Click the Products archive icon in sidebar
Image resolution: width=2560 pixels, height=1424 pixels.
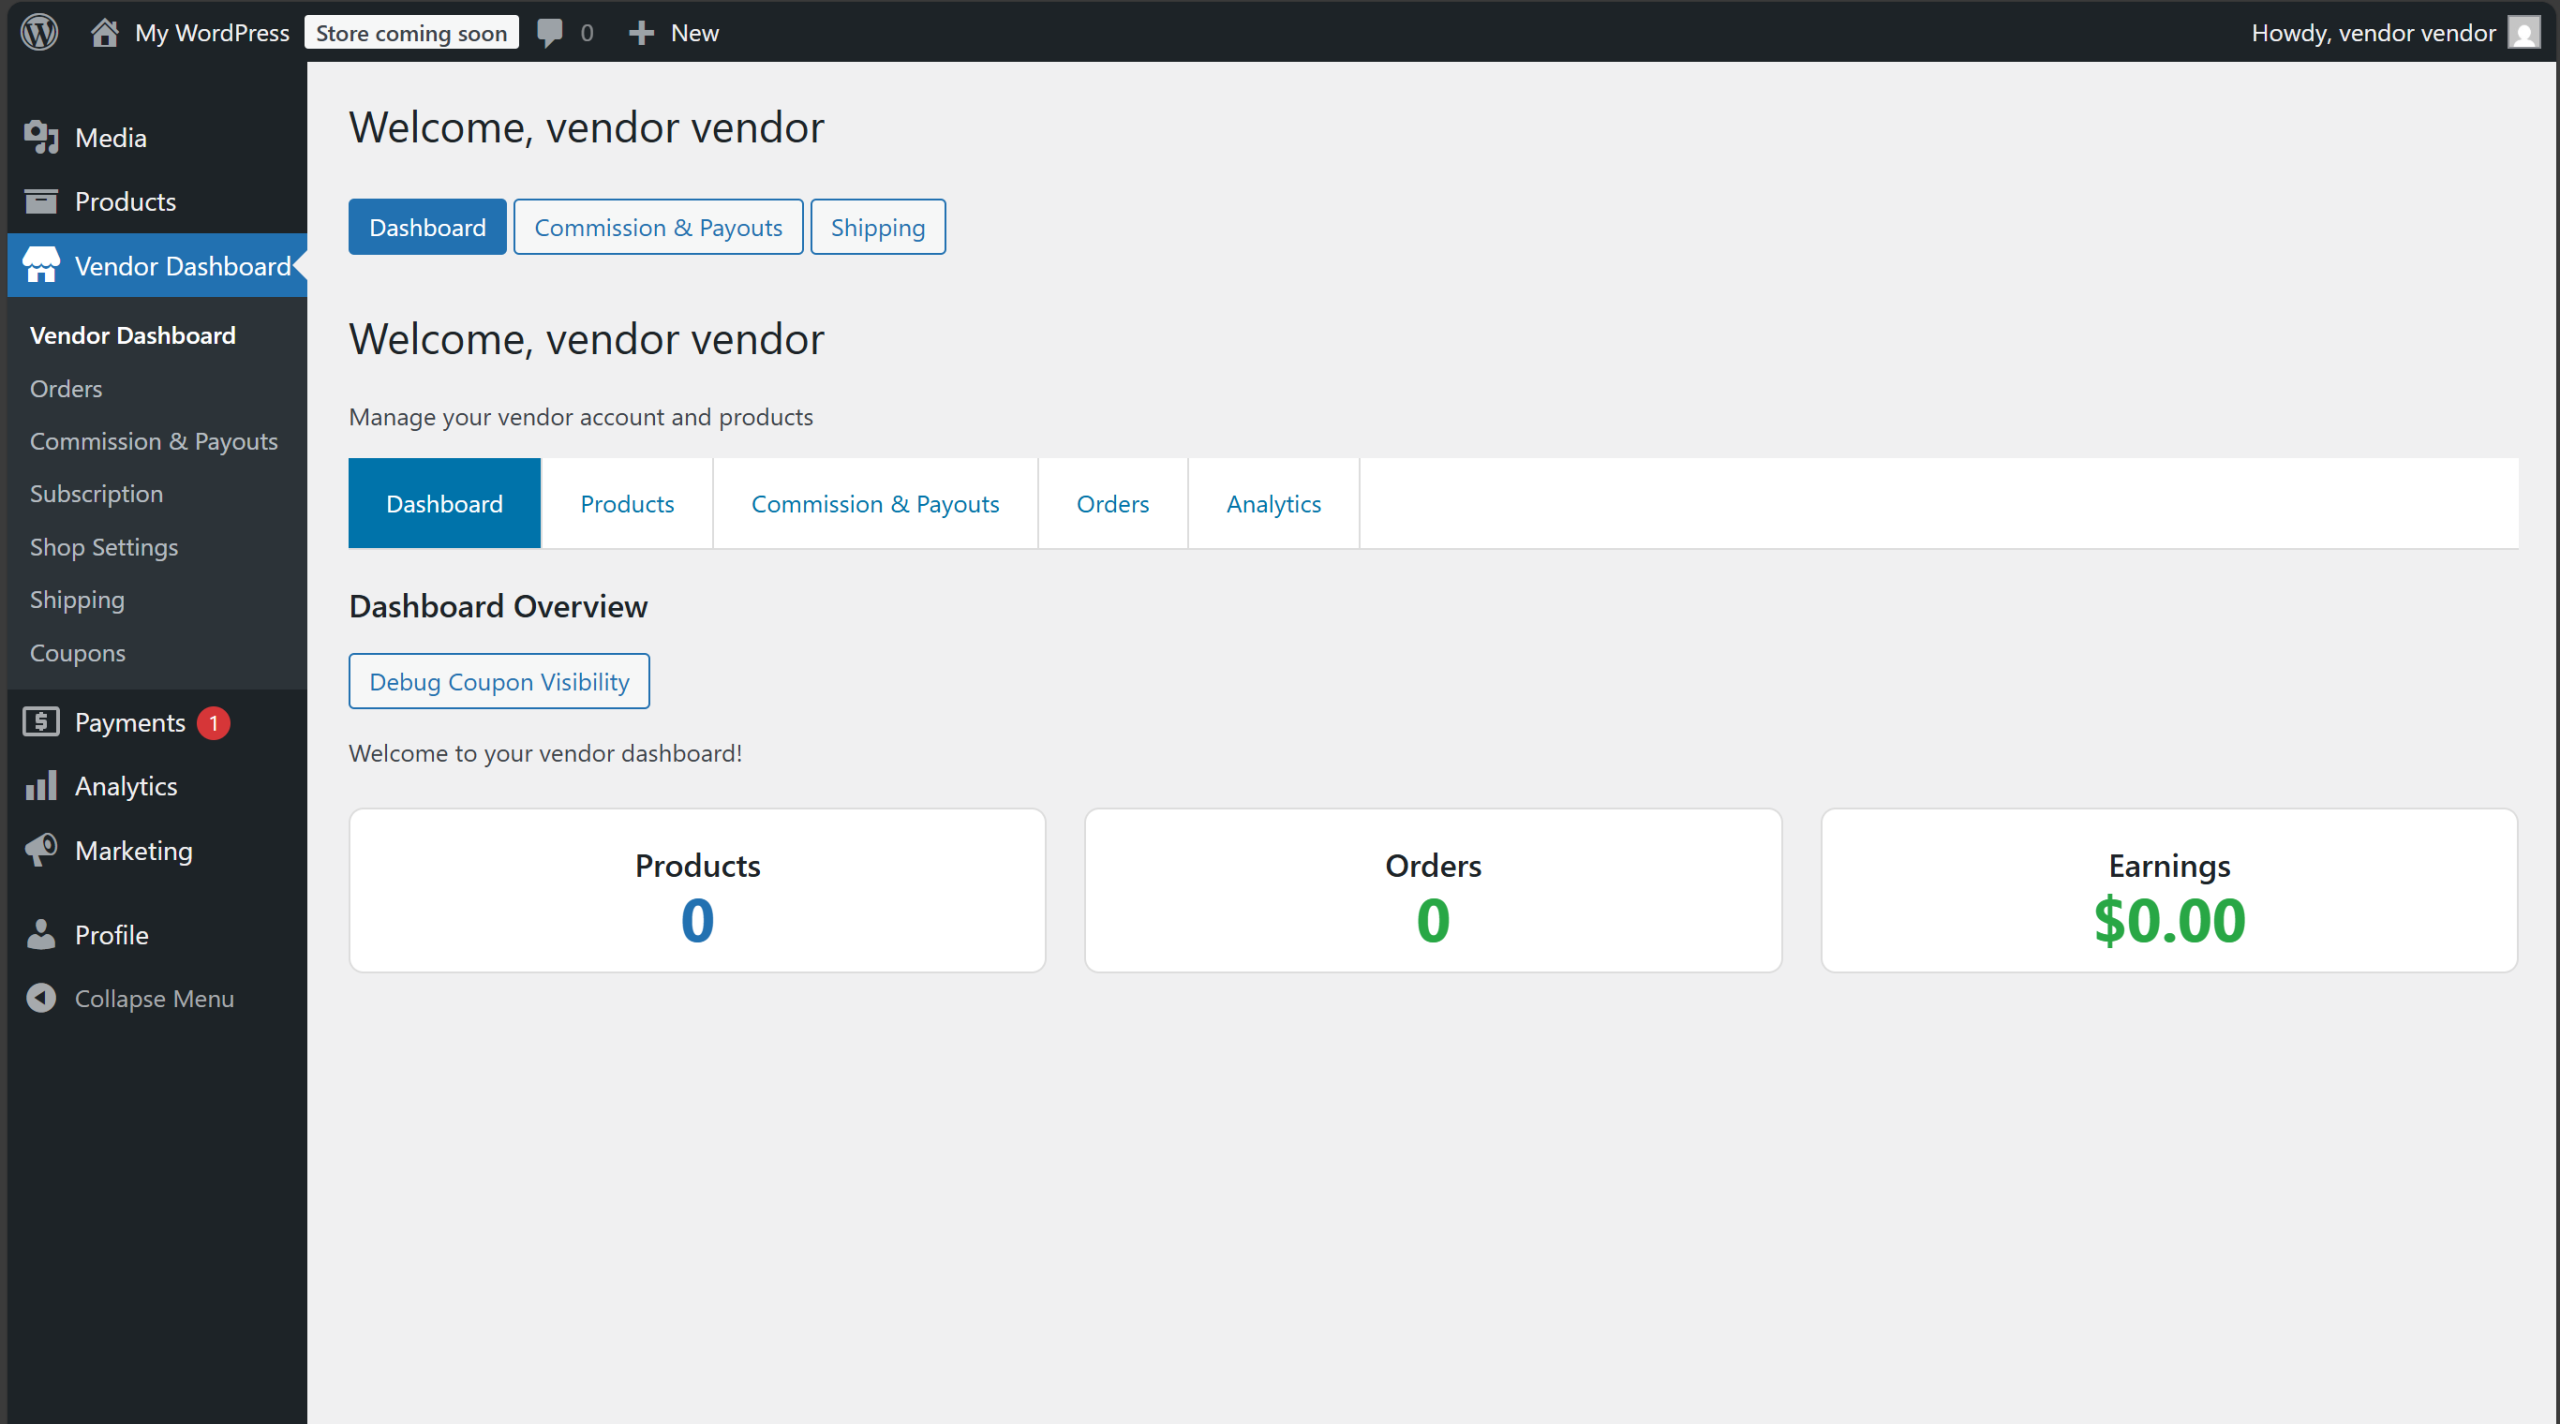[41, 201]
